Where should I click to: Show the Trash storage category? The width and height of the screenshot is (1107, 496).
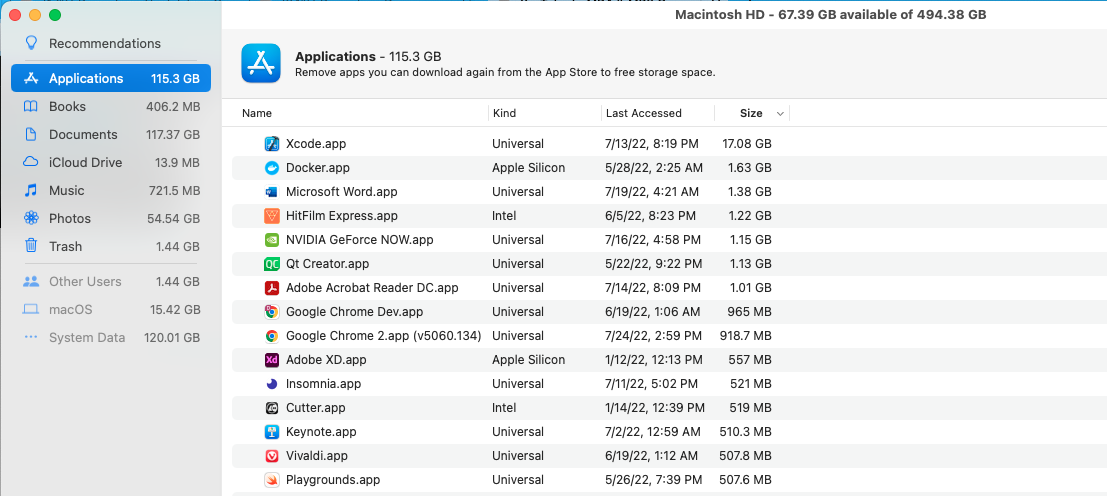click(x=66, y=246)
